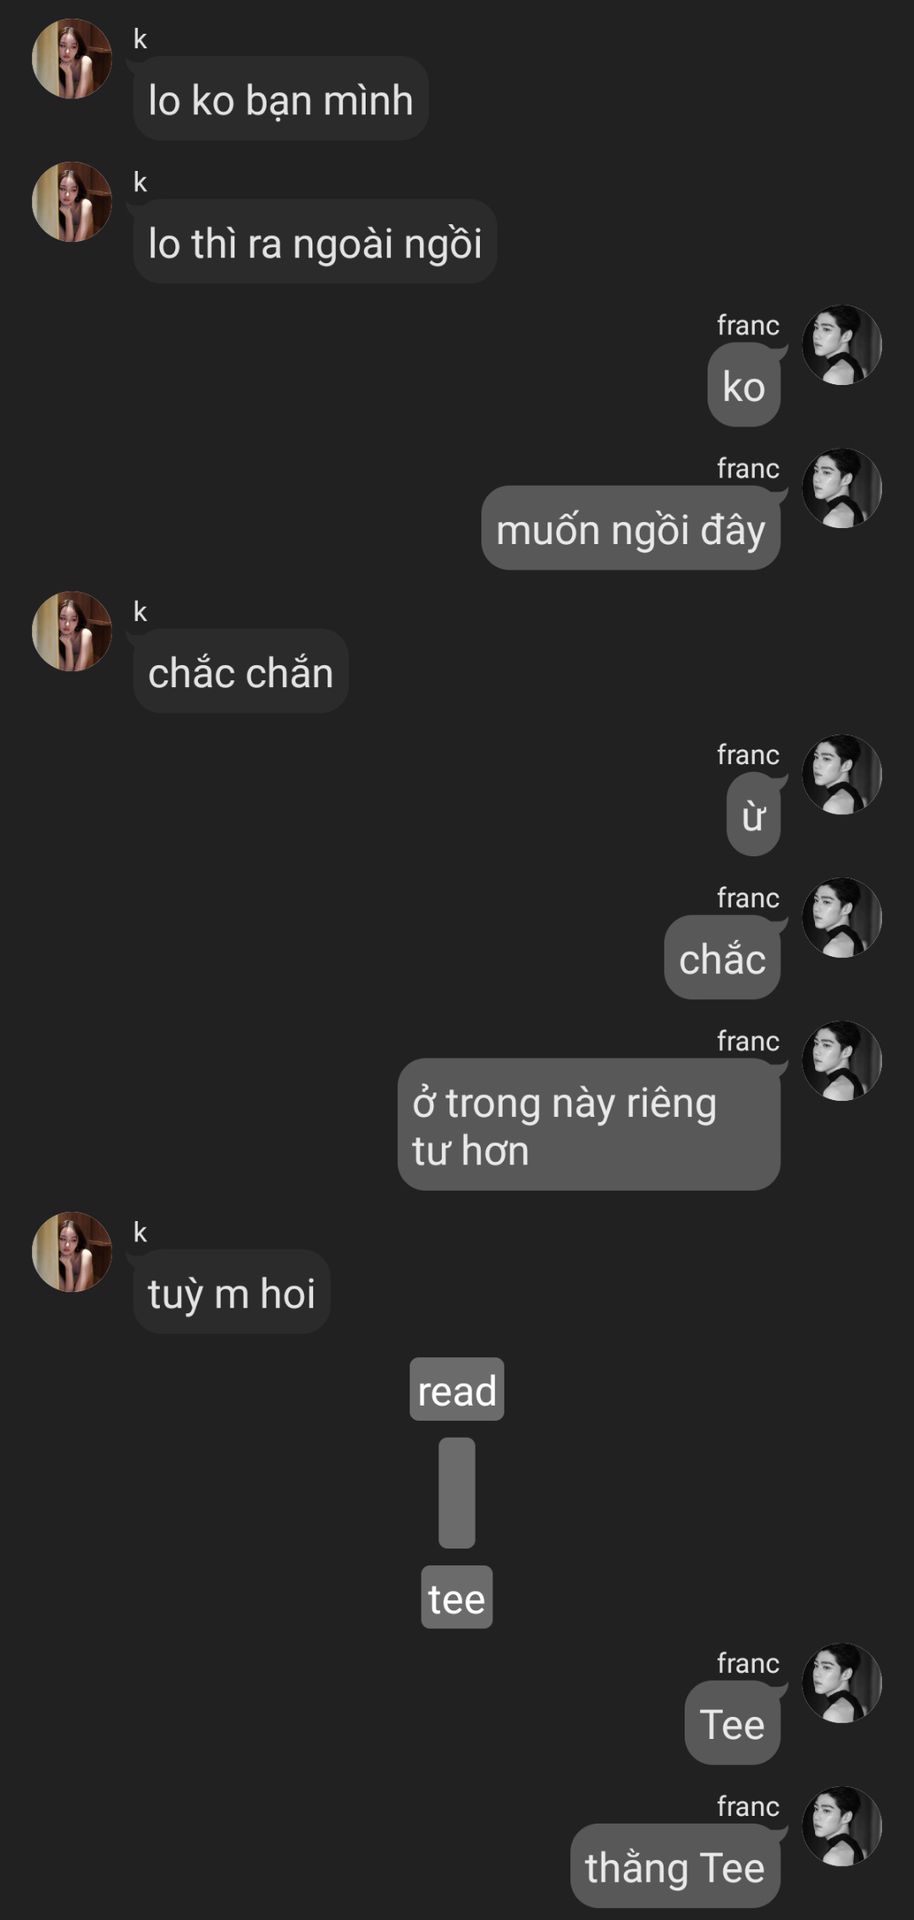Click the "tuỳ m hoi" message bubble
The width and height of the screenshot is (914, 1920).
231,1292
